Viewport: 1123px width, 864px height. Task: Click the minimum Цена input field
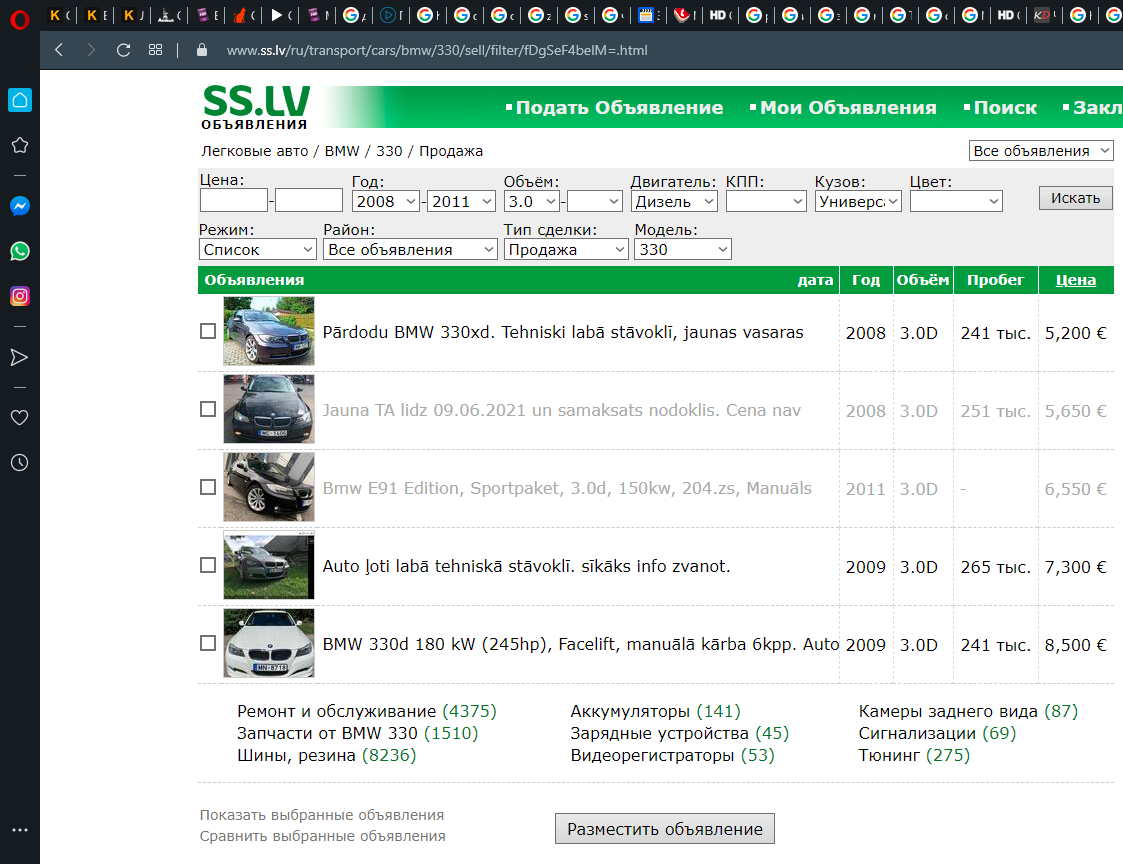coord(233,201)
